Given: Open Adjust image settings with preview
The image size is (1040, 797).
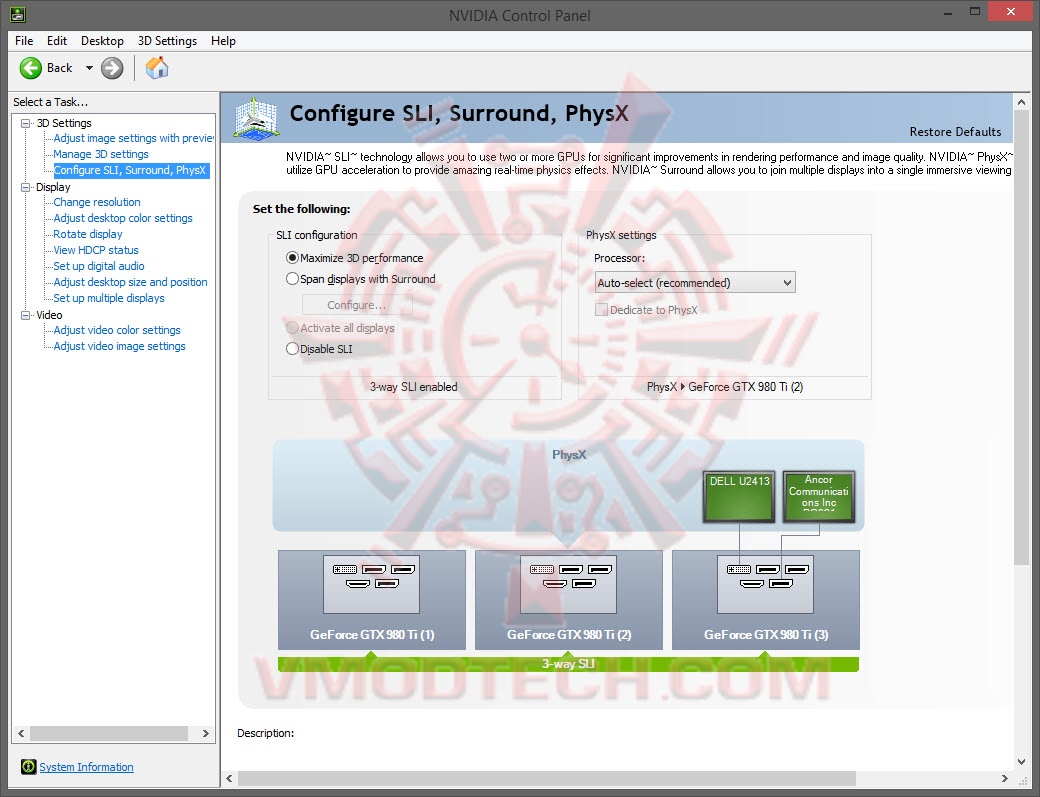Looking at the screenshot, I should coord(133,138).
